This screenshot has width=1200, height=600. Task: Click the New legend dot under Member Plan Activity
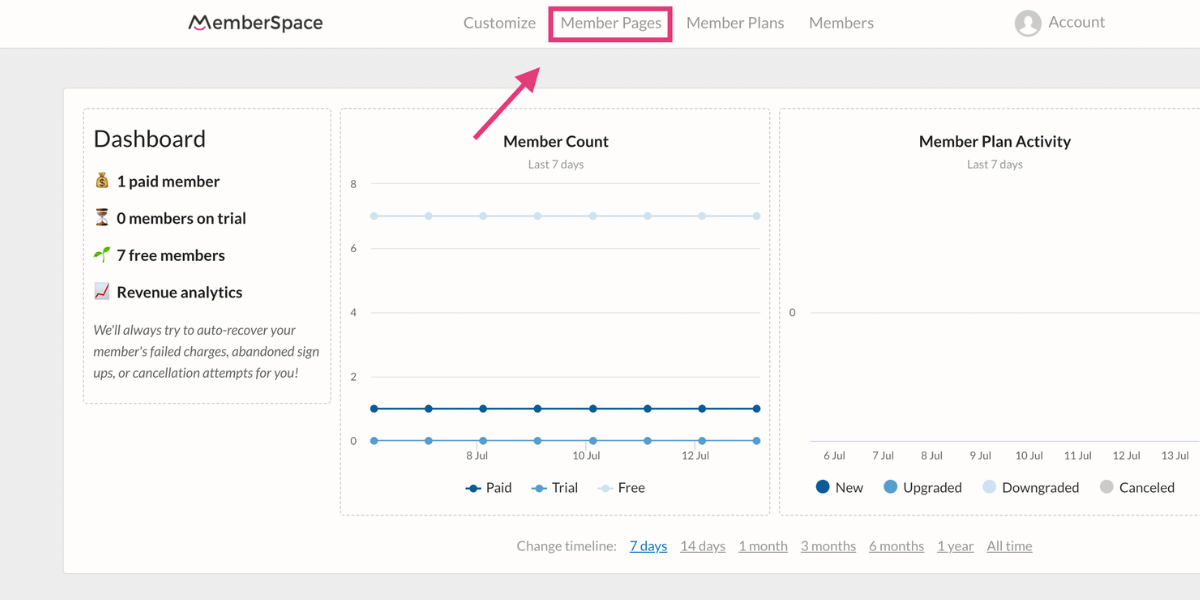point(822,487)
